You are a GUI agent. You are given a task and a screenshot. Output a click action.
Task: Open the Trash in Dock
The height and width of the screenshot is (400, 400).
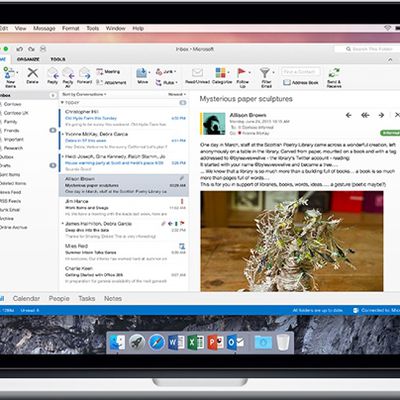283,342
